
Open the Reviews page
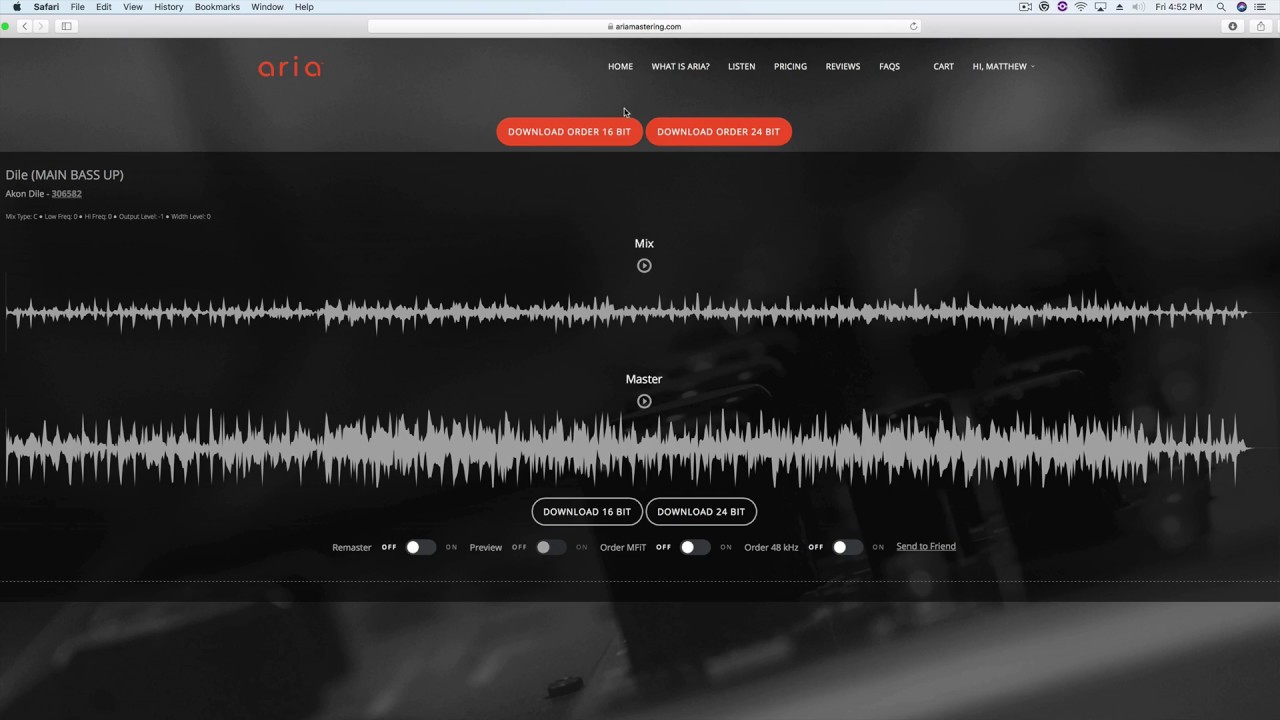843,66
